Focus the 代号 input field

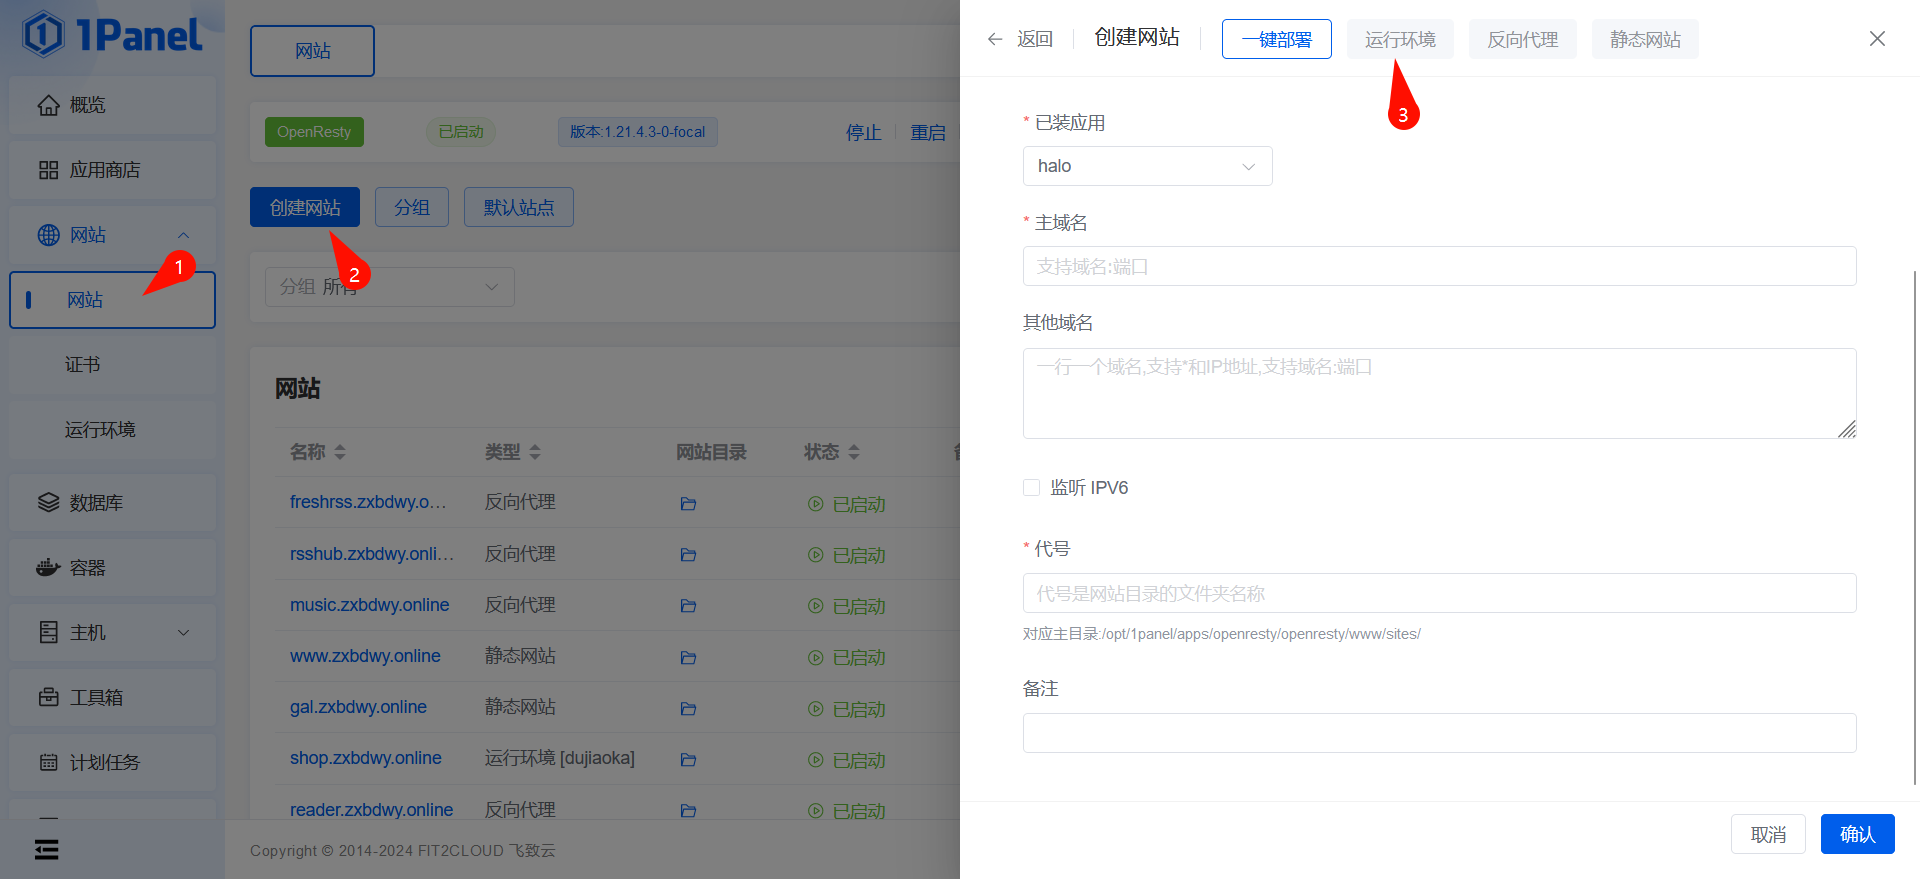click(x=1439, y=593)
